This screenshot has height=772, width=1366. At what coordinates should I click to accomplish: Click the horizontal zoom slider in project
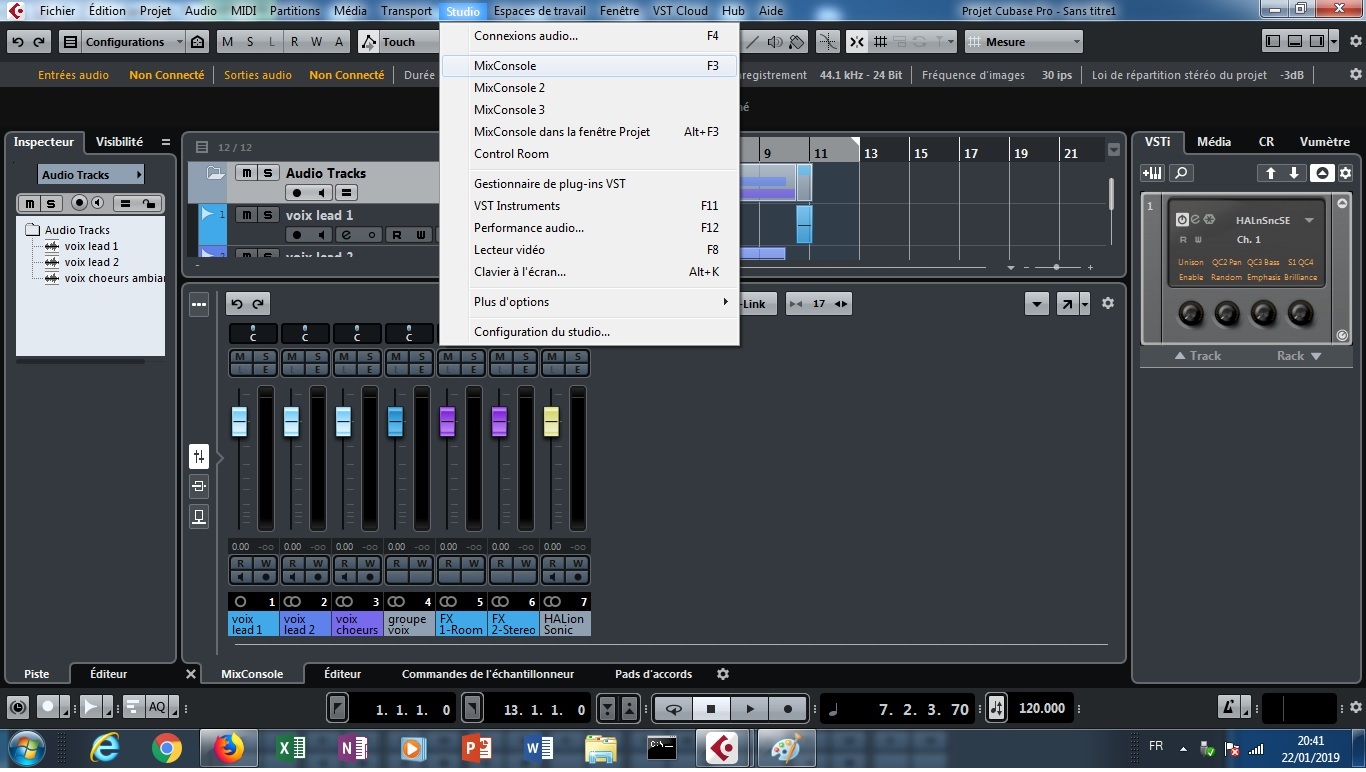[x=1056, y=267]
